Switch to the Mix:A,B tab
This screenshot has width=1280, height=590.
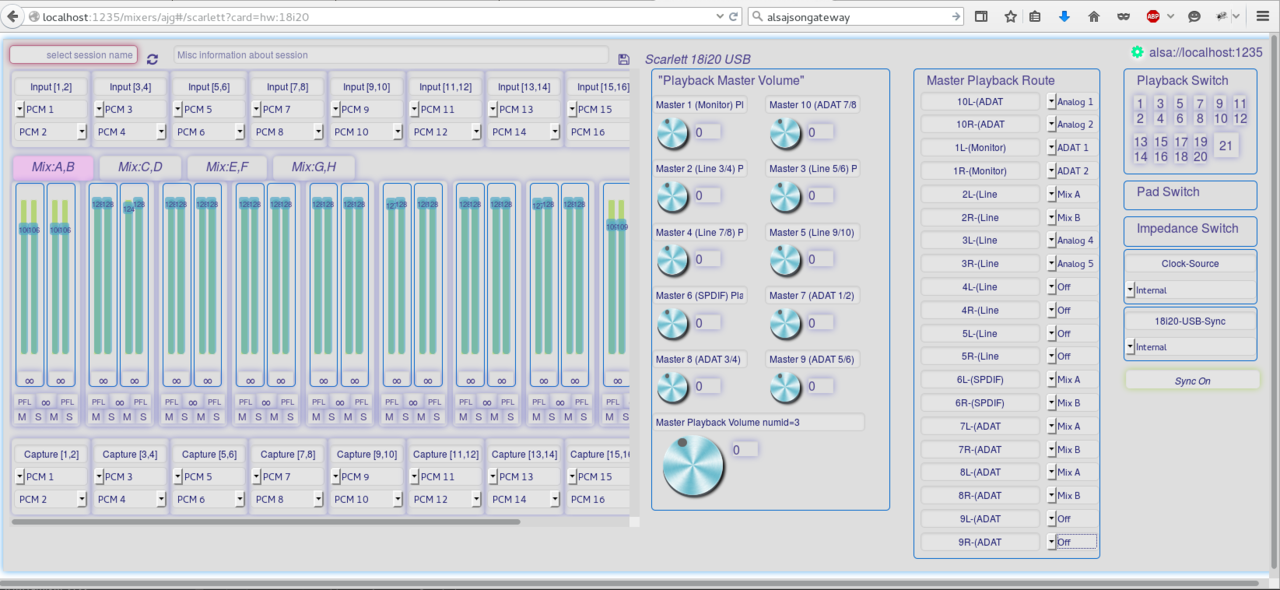pos(52,167)
